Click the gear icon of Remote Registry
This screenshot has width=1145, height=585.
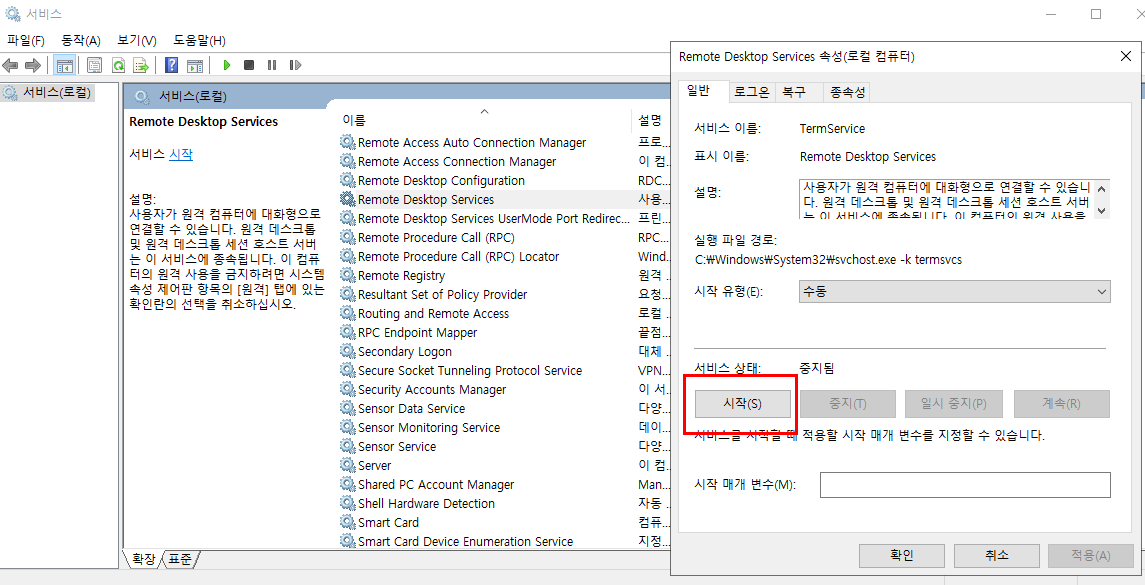pos(348,275)
